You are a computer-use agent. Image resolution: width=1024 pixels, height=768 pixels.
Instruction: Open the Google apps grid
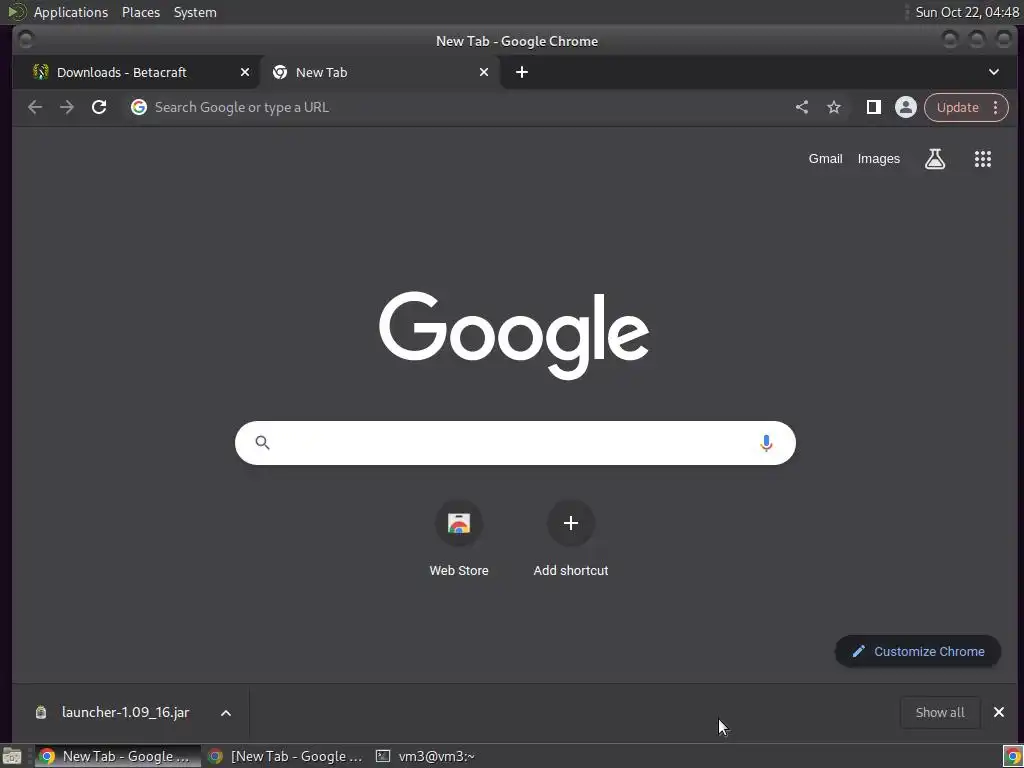point(983,159)
